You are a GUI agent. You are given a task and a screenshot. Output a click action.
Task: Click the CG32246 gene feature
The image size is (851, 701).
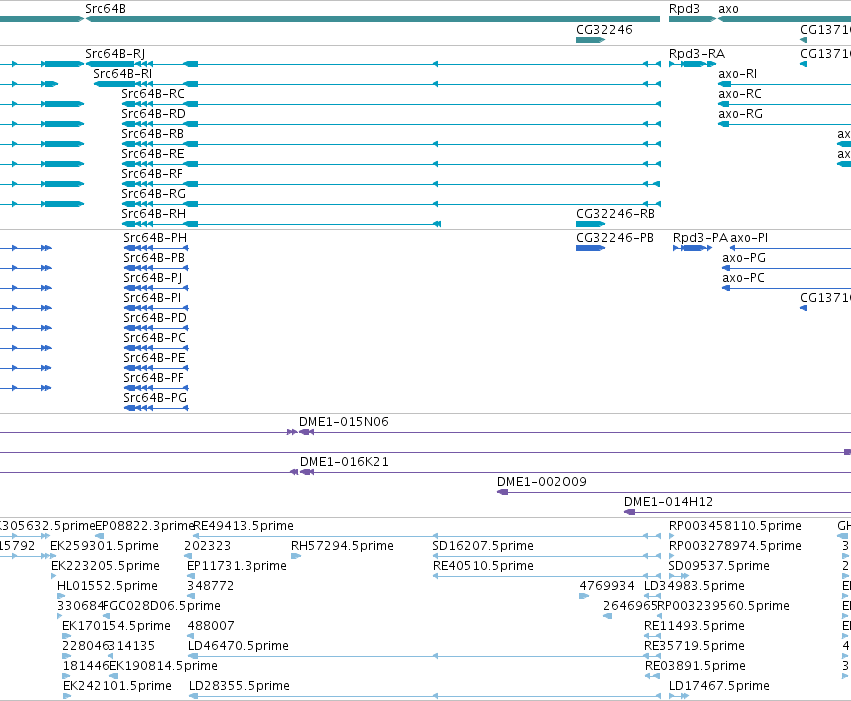tap(590, 40)
